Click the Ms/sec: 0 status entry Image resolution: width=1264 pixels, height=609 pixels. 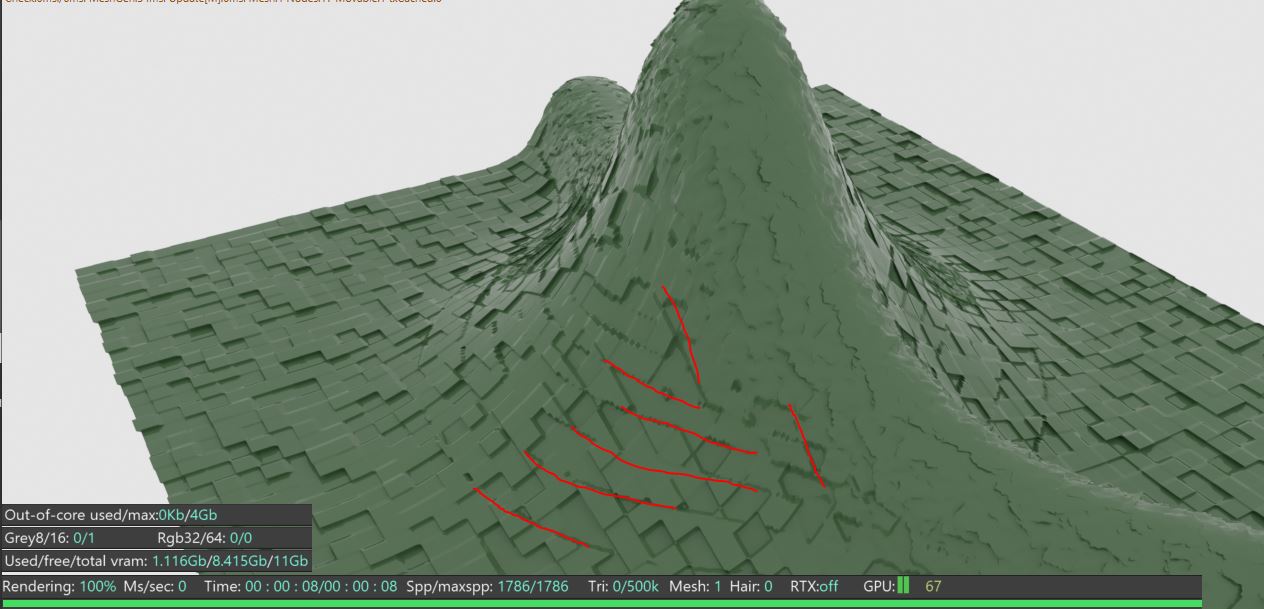(155, 586)
